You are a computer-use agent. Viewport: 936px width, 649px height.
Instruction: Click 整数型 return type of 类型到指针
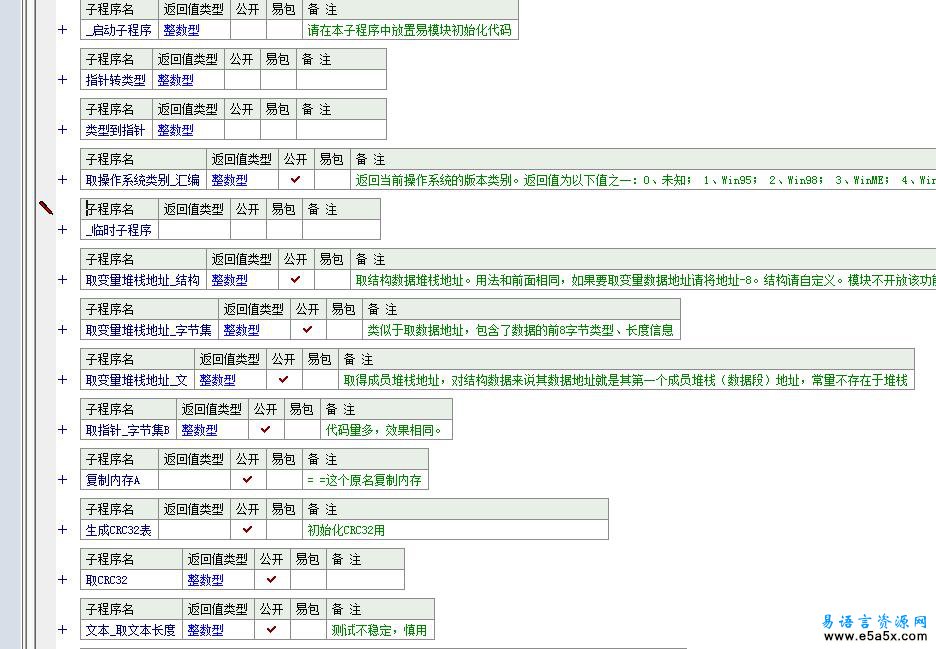click(176, 130)
